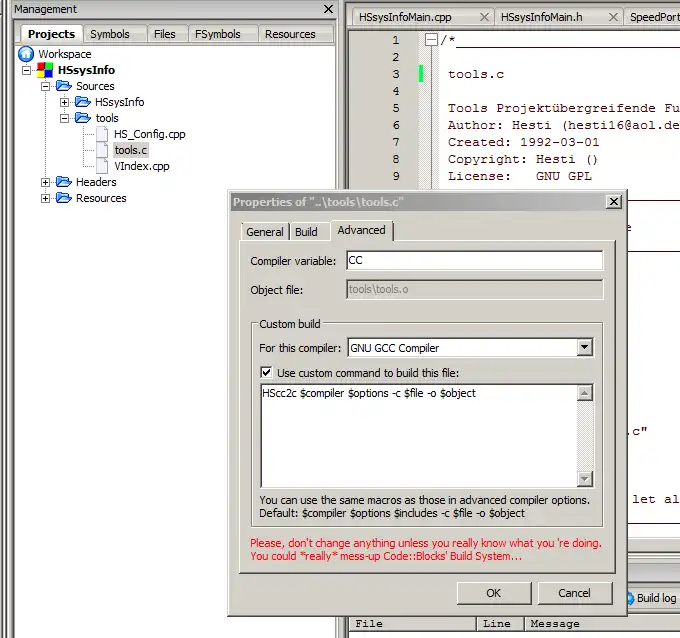The image size is (680, 638).
Task: Expand the HSsysInfo subfolder node
Action: pos(64,102)
